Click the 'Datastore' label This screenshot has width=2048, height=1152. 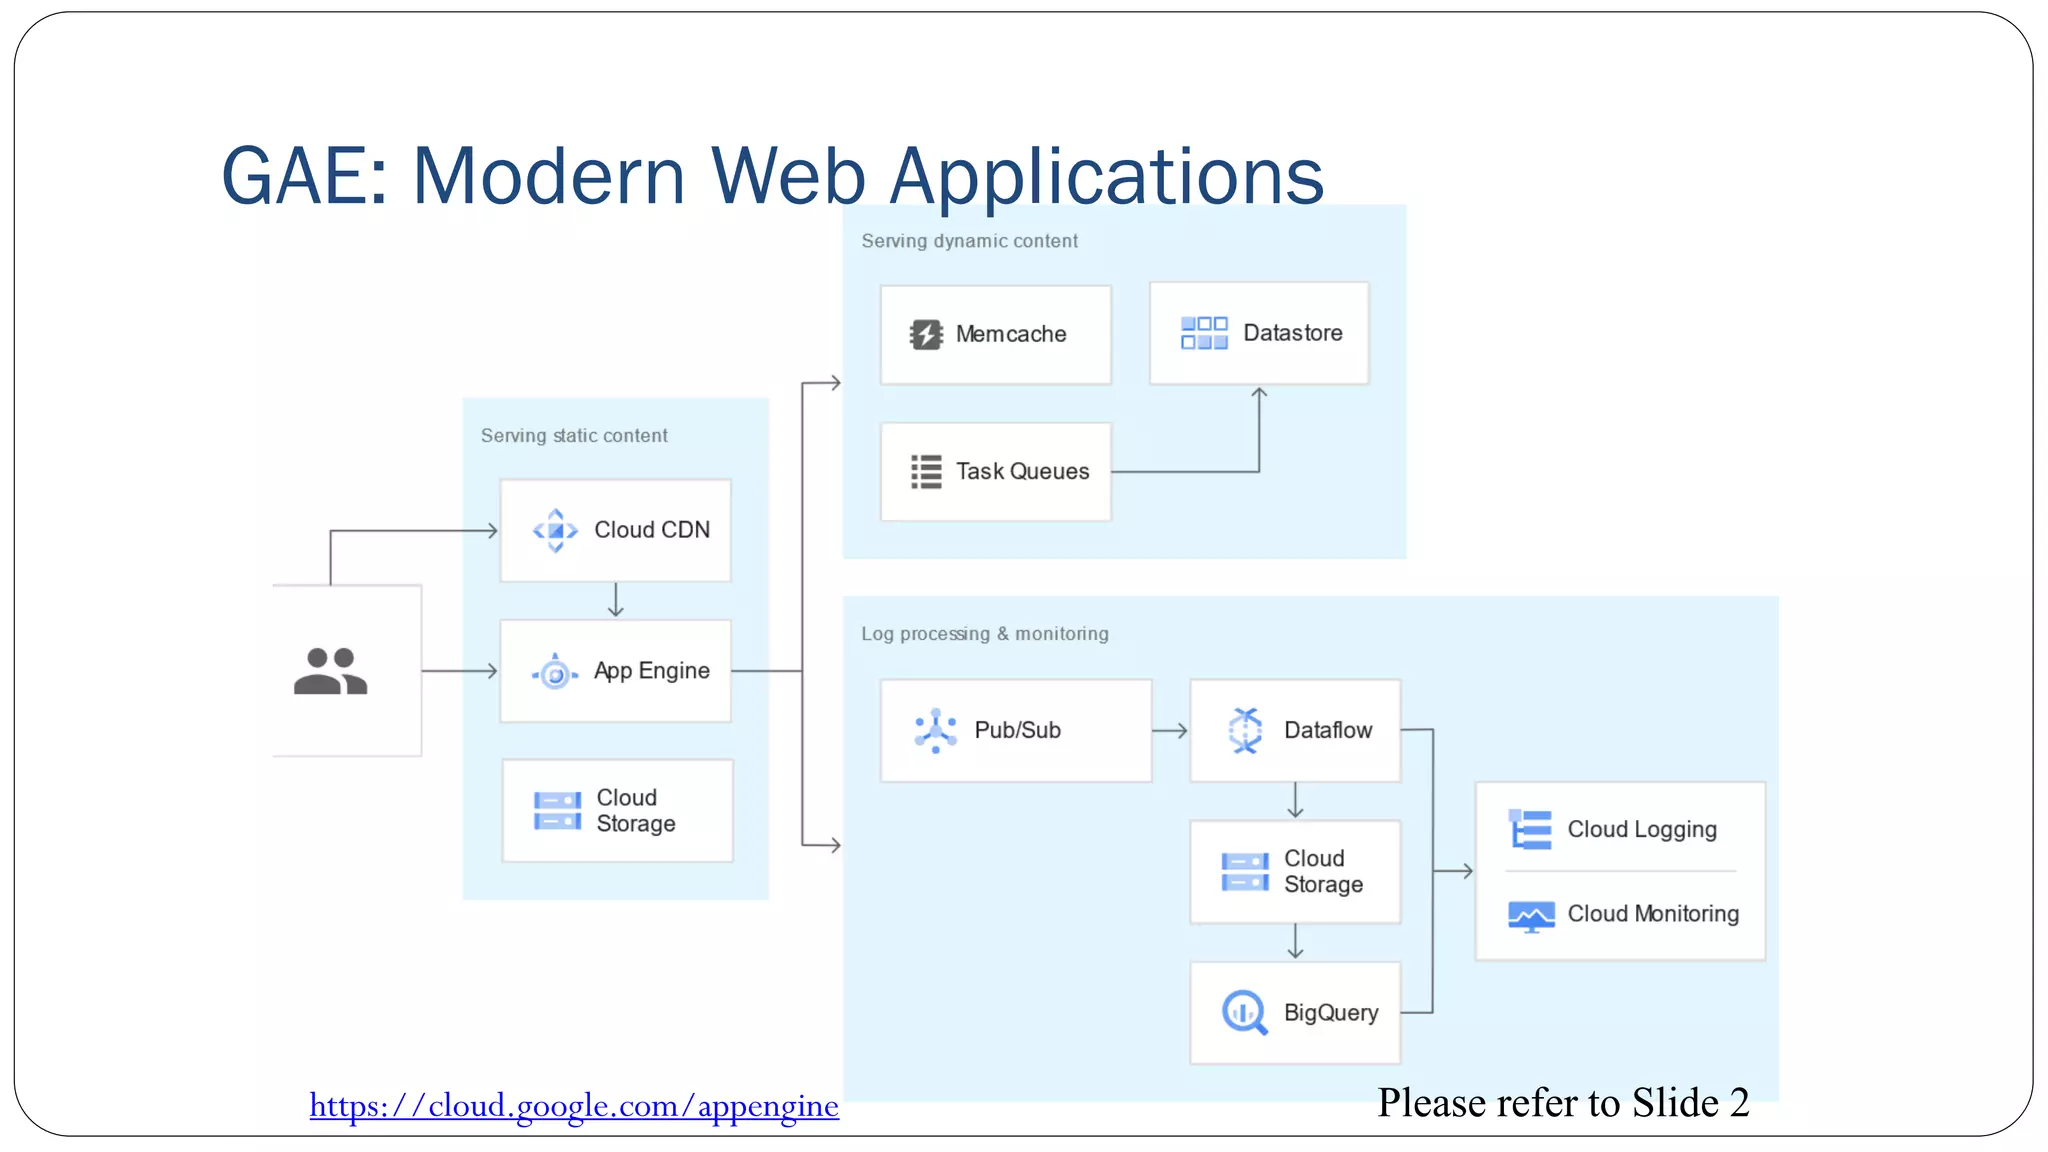point(1293,333)
